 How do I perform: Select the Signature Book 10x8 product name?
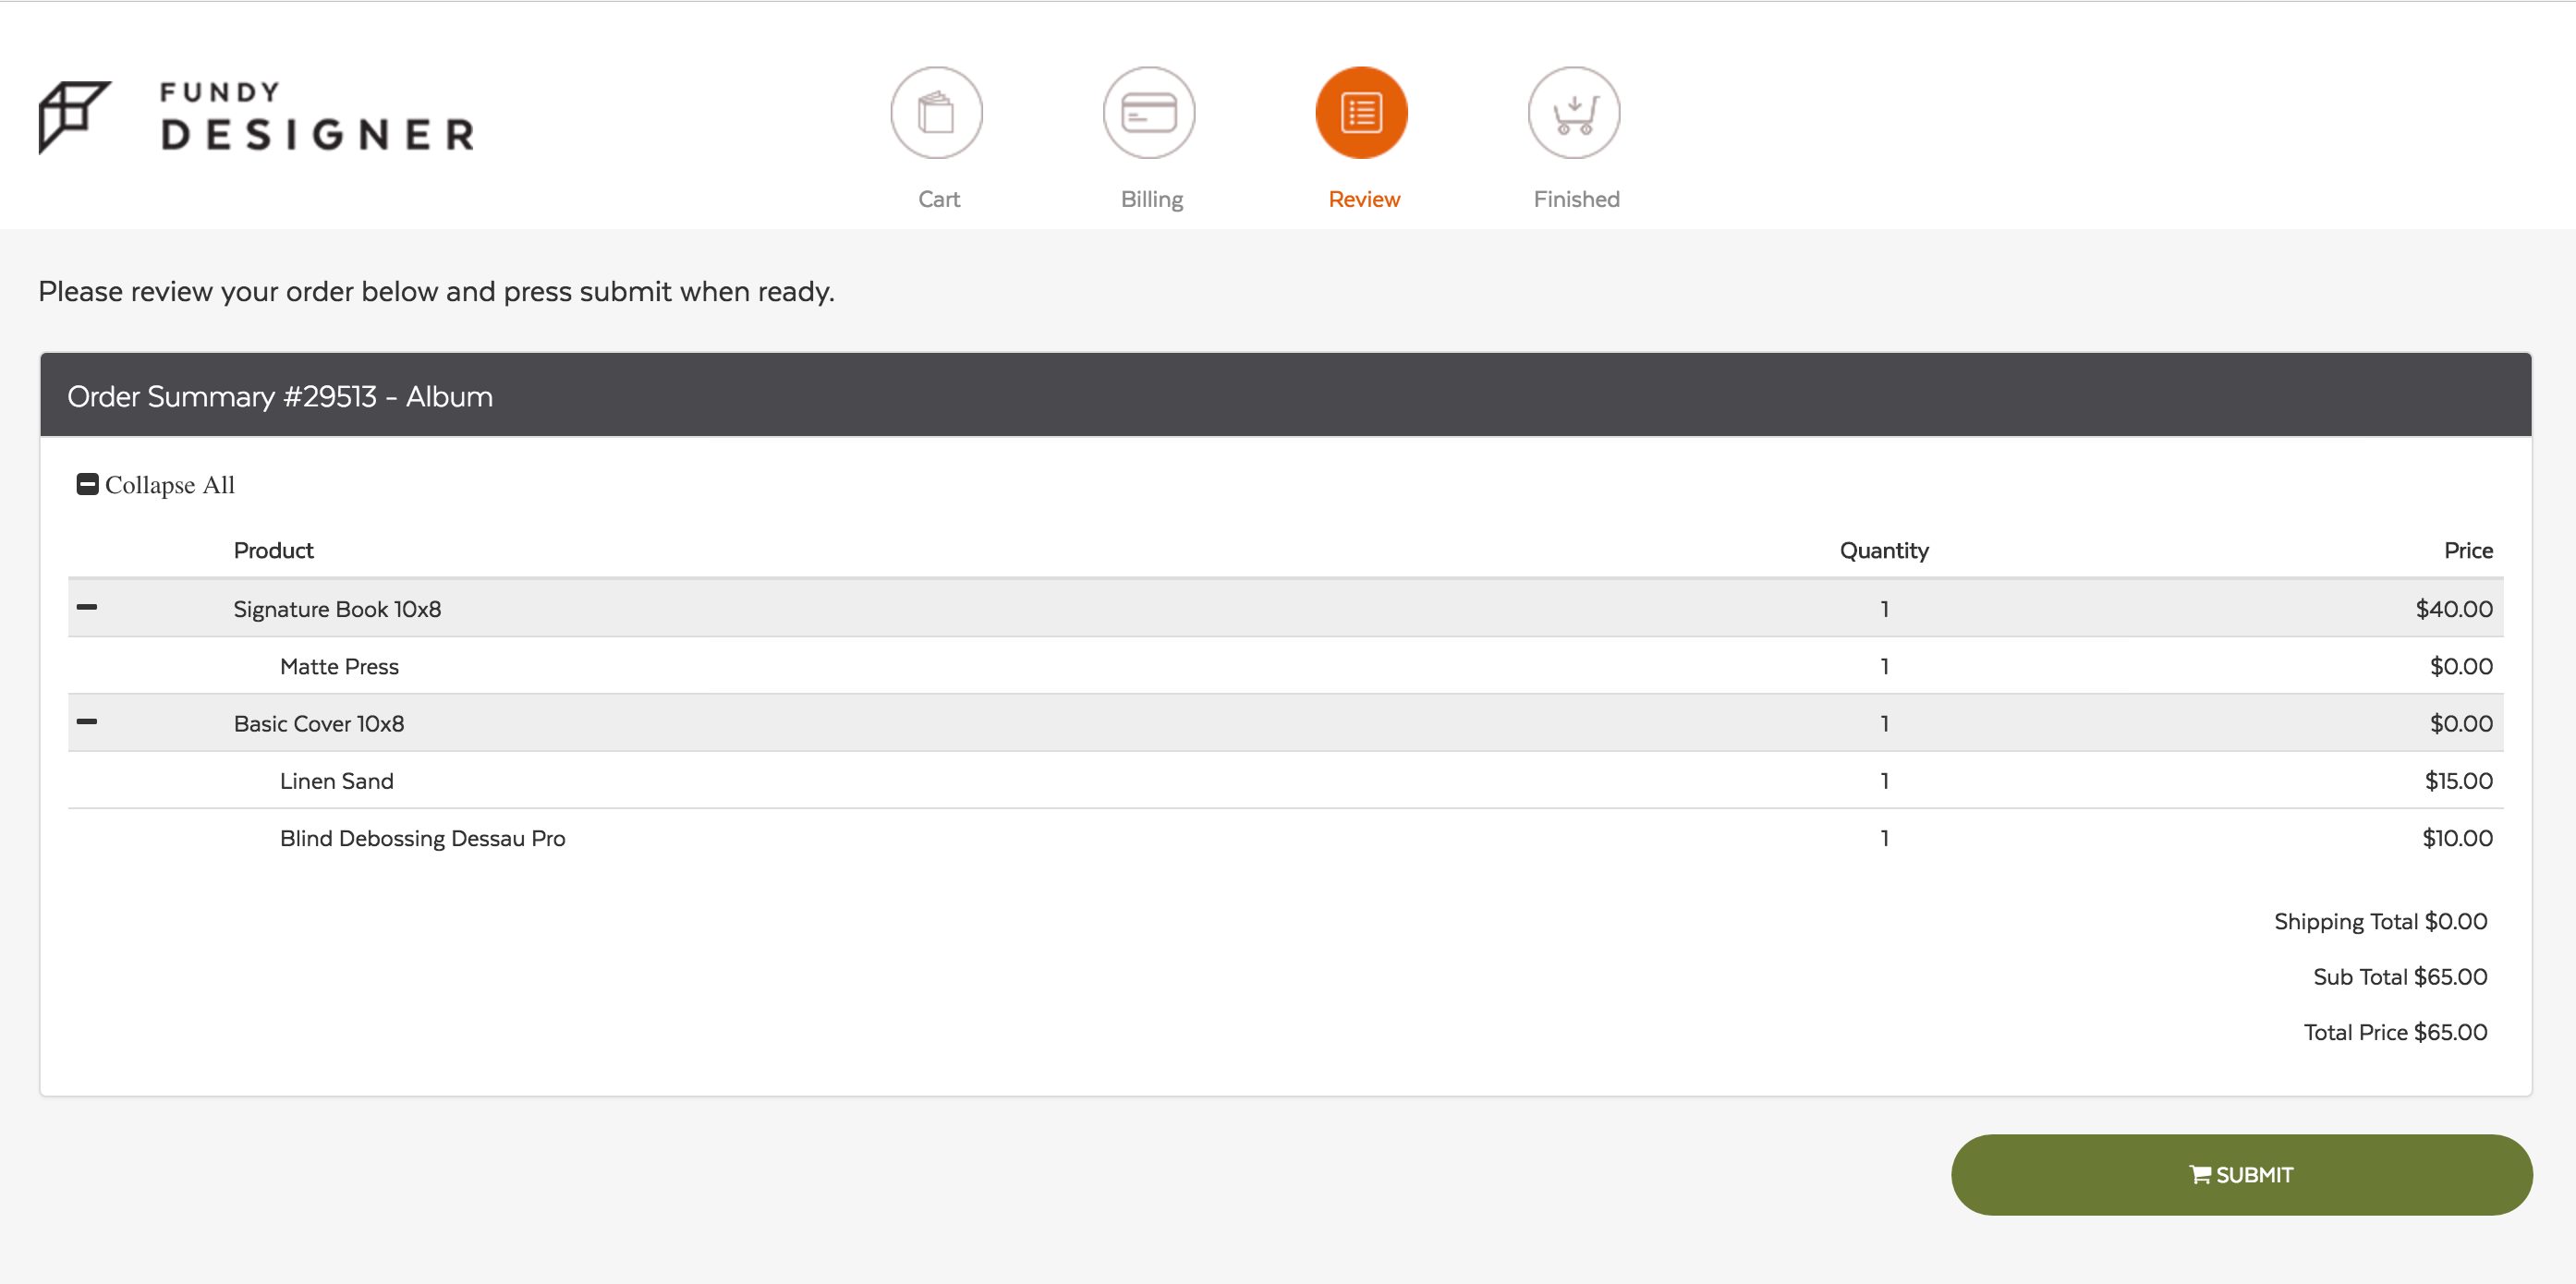click(x=337, y=609)
